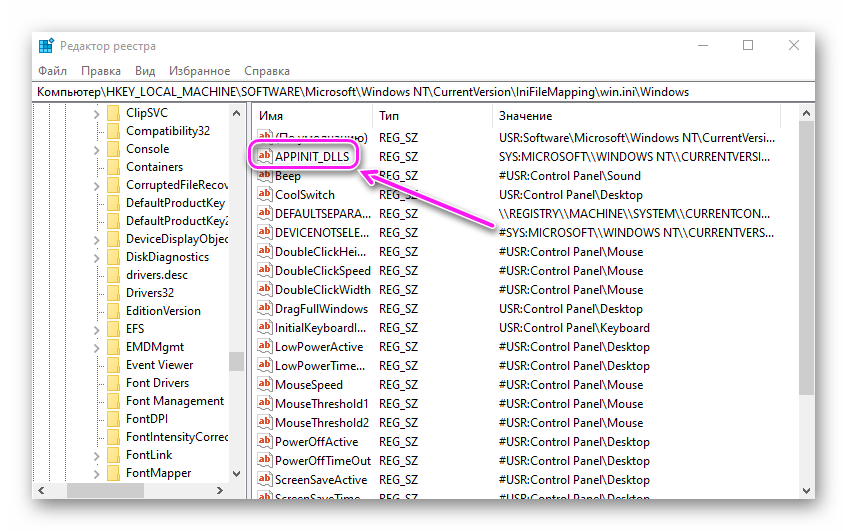Select the PowerOffActive value entry
This screenshot has width=847, height=531.
pyautogui.click(x=316, y=442)
